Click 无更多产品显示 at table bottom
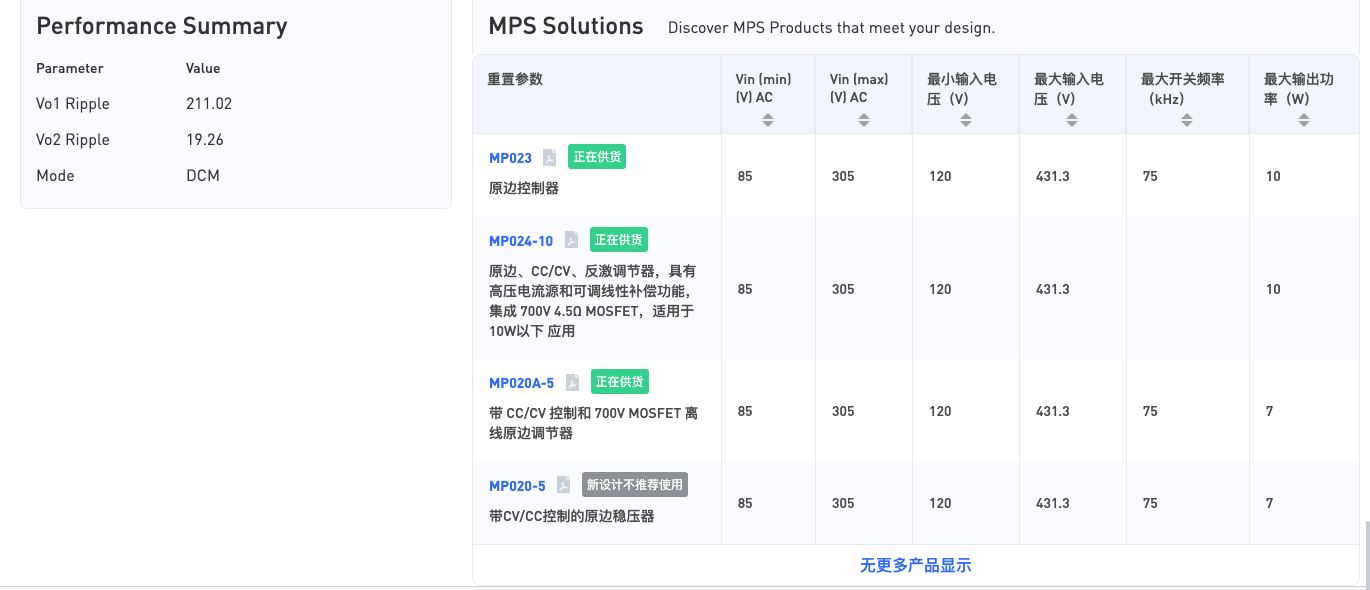This screenshot has height=590, width=1370. click(x=915, y=565)
